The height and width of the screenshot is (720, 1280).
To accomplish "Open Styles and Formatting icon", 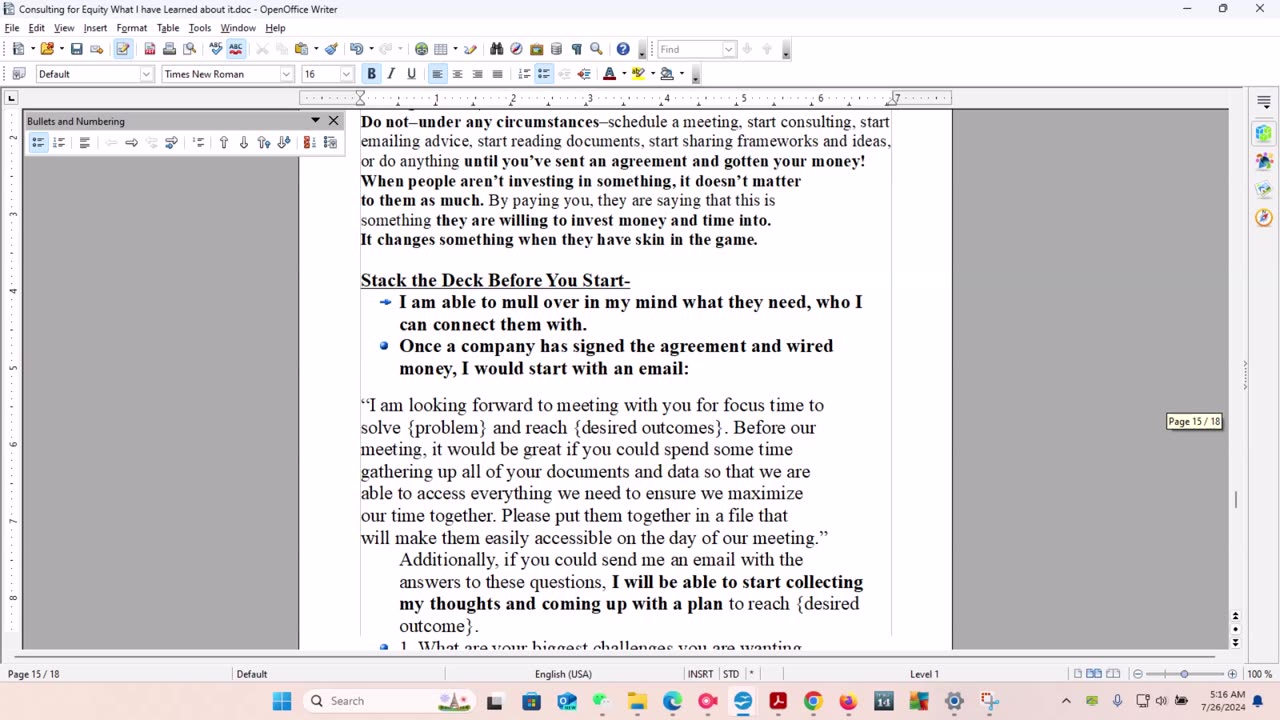I will tap(18, 74).
